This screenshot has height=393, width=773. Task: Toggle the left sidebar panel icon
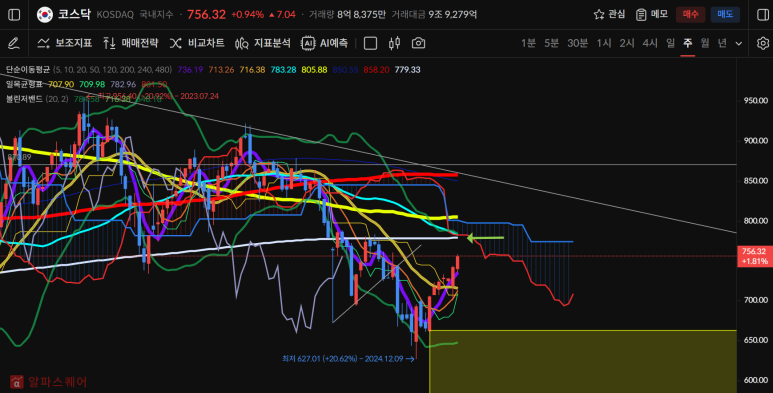point(14,15)
